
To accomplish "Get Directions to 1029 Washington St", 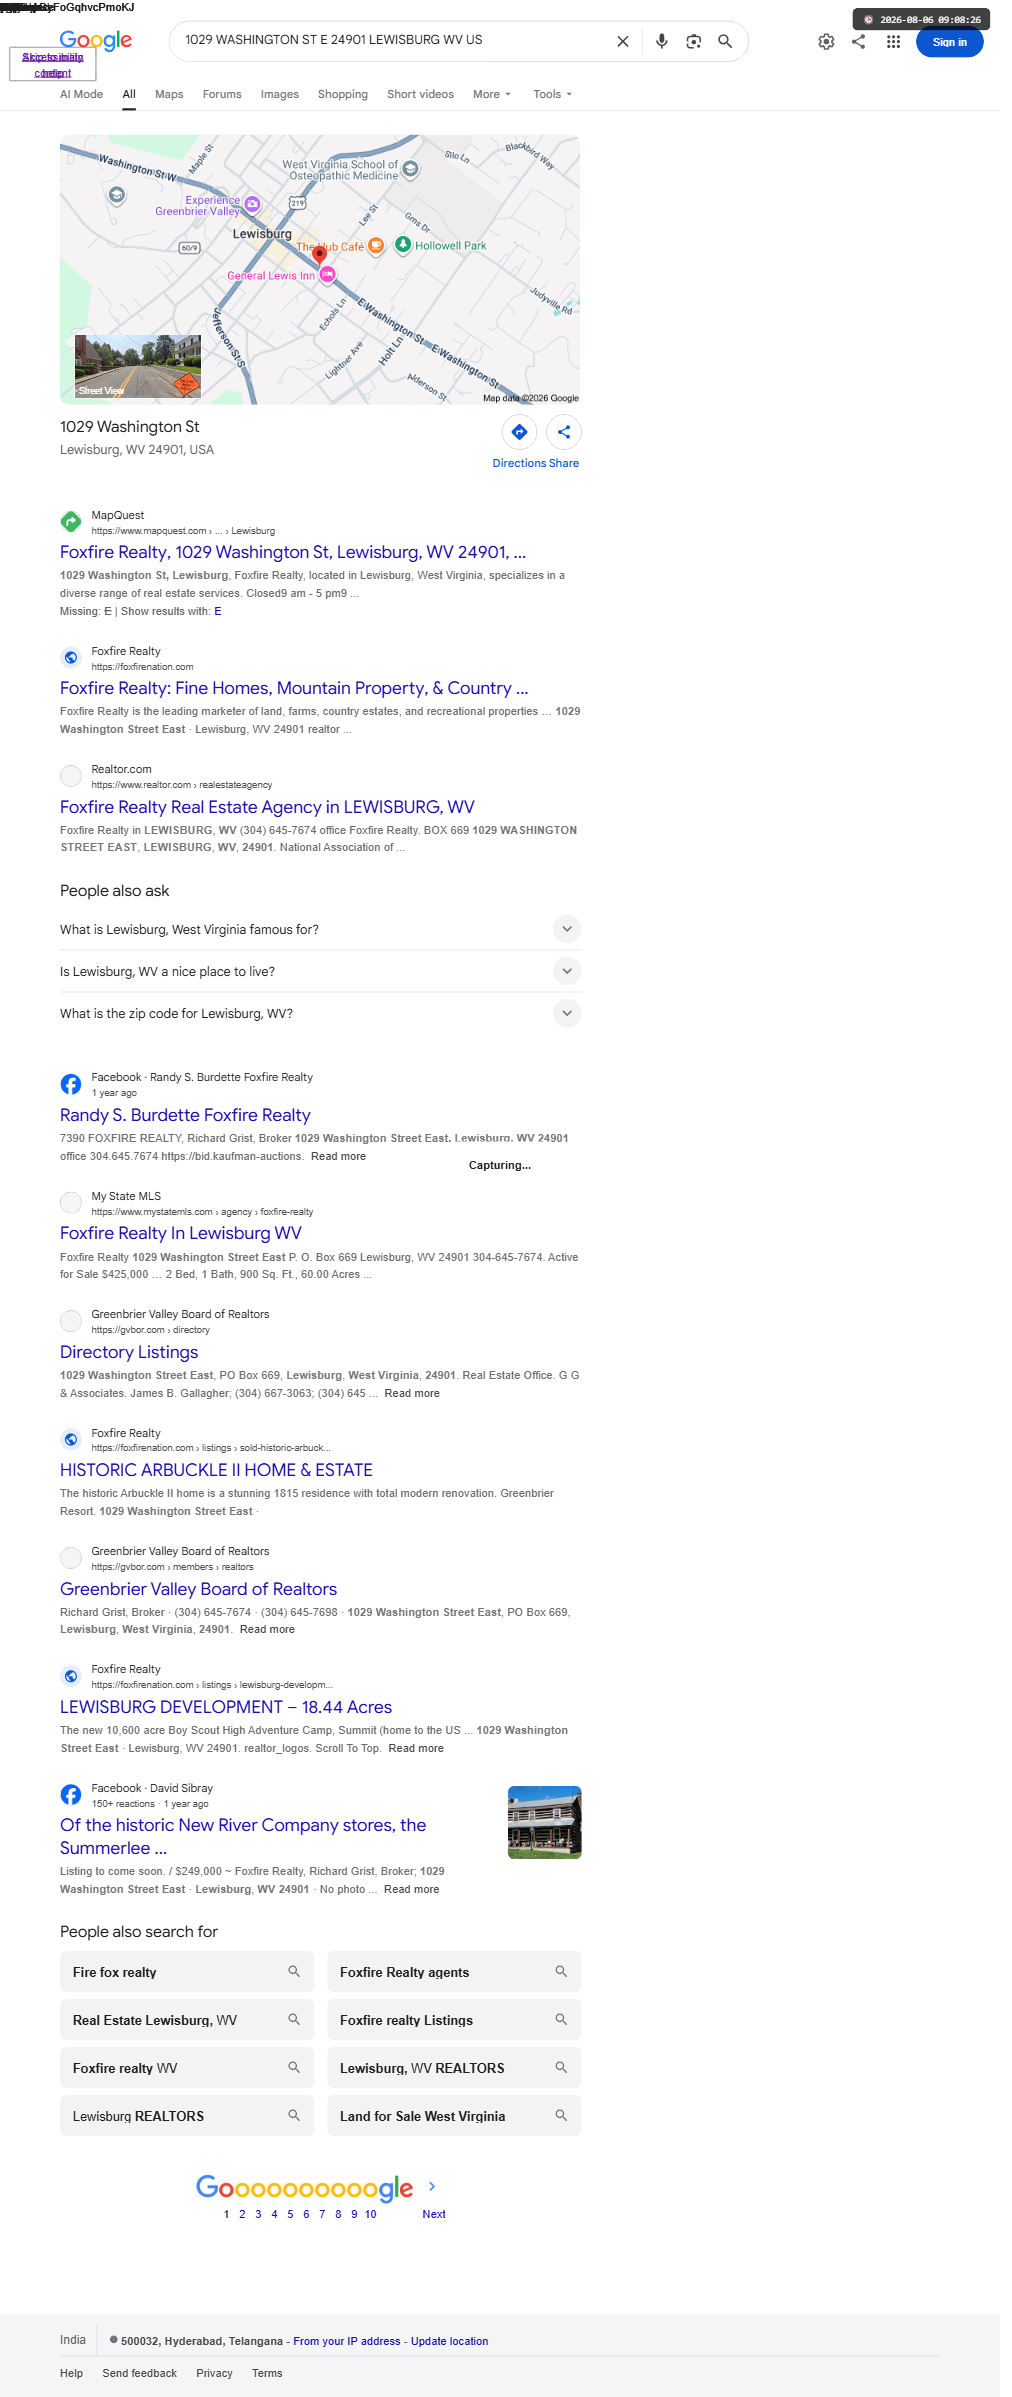I will [519, 432].
